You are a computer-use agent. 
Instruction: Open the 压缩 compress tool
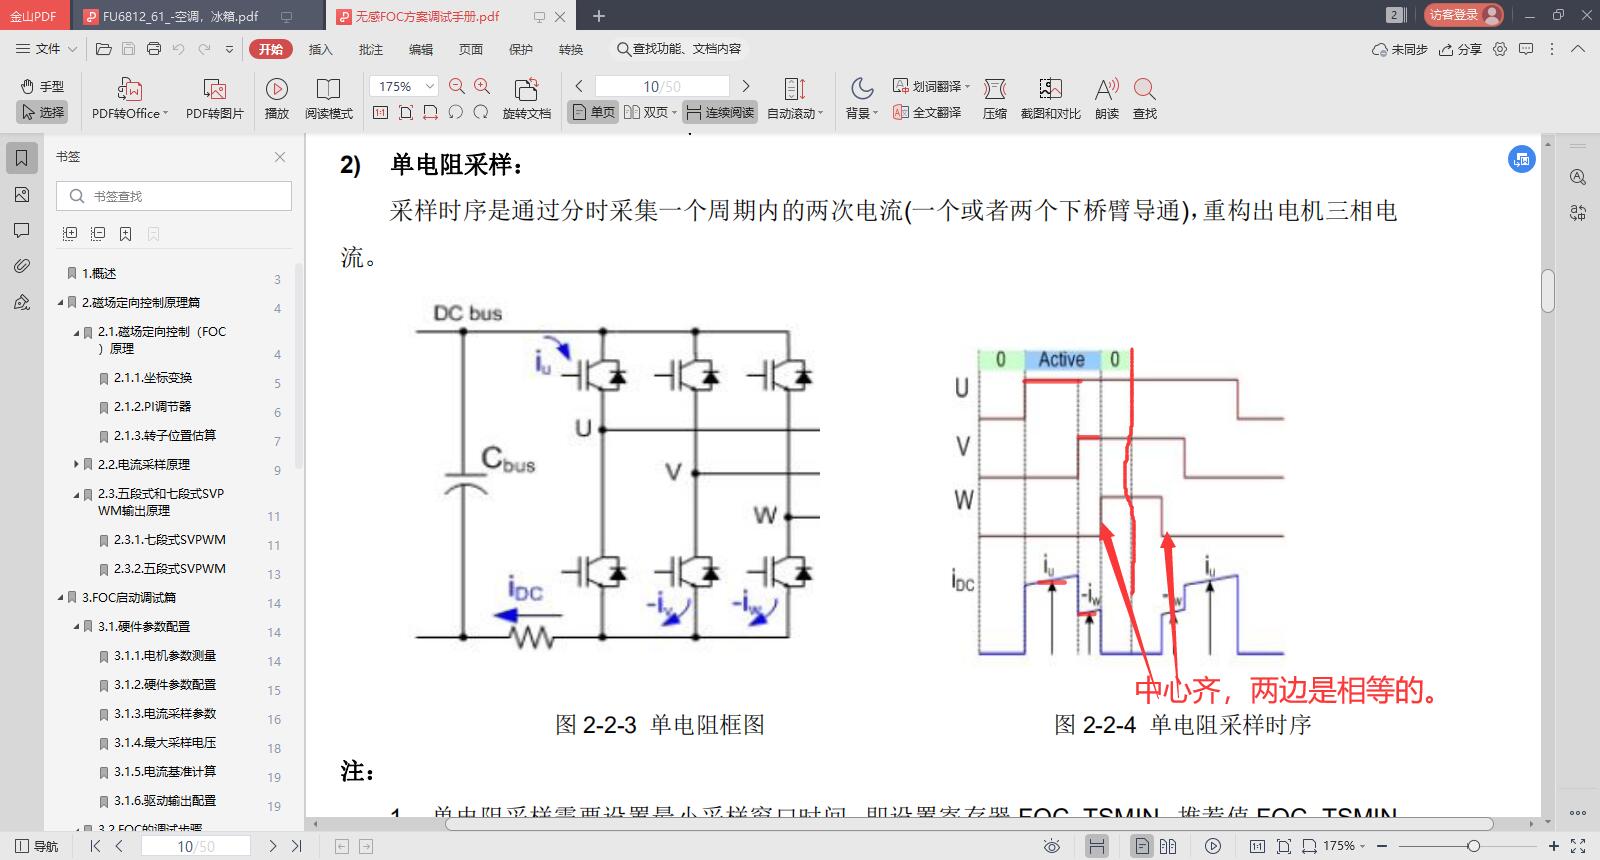pyautogui.click(x=995, y=99)
